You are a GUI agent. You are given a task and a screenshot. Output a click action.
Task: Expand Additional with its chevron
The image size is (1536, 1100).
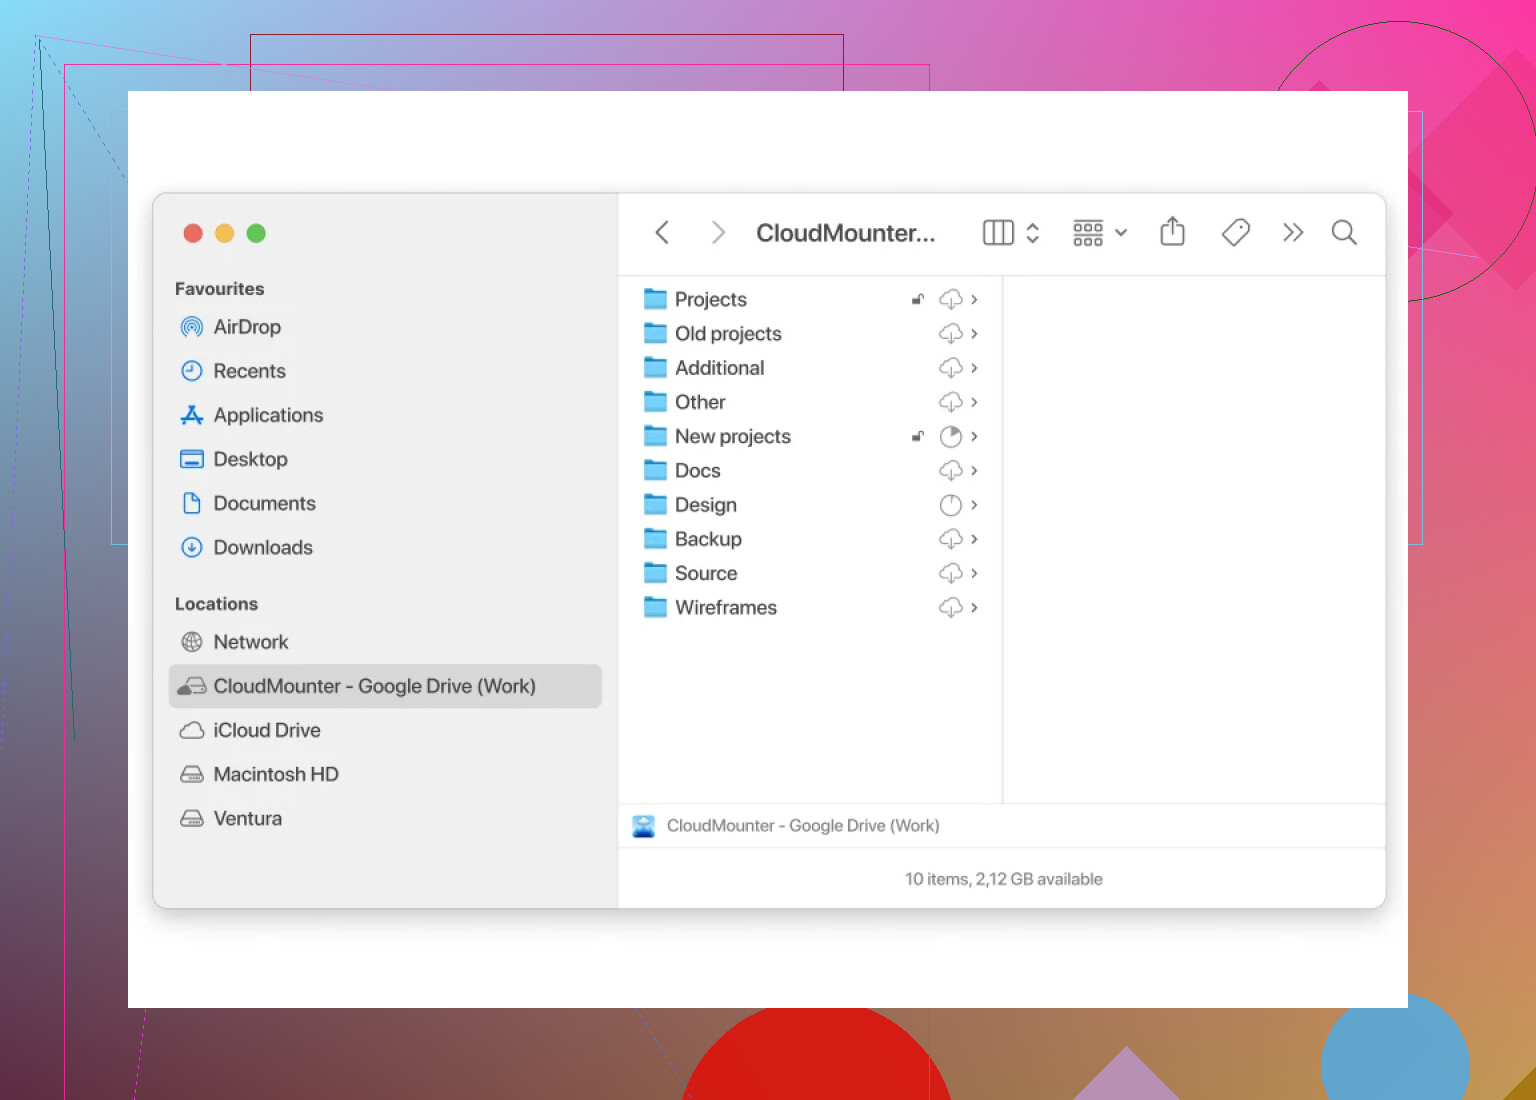pyautogui.click(x=974, y=368)
